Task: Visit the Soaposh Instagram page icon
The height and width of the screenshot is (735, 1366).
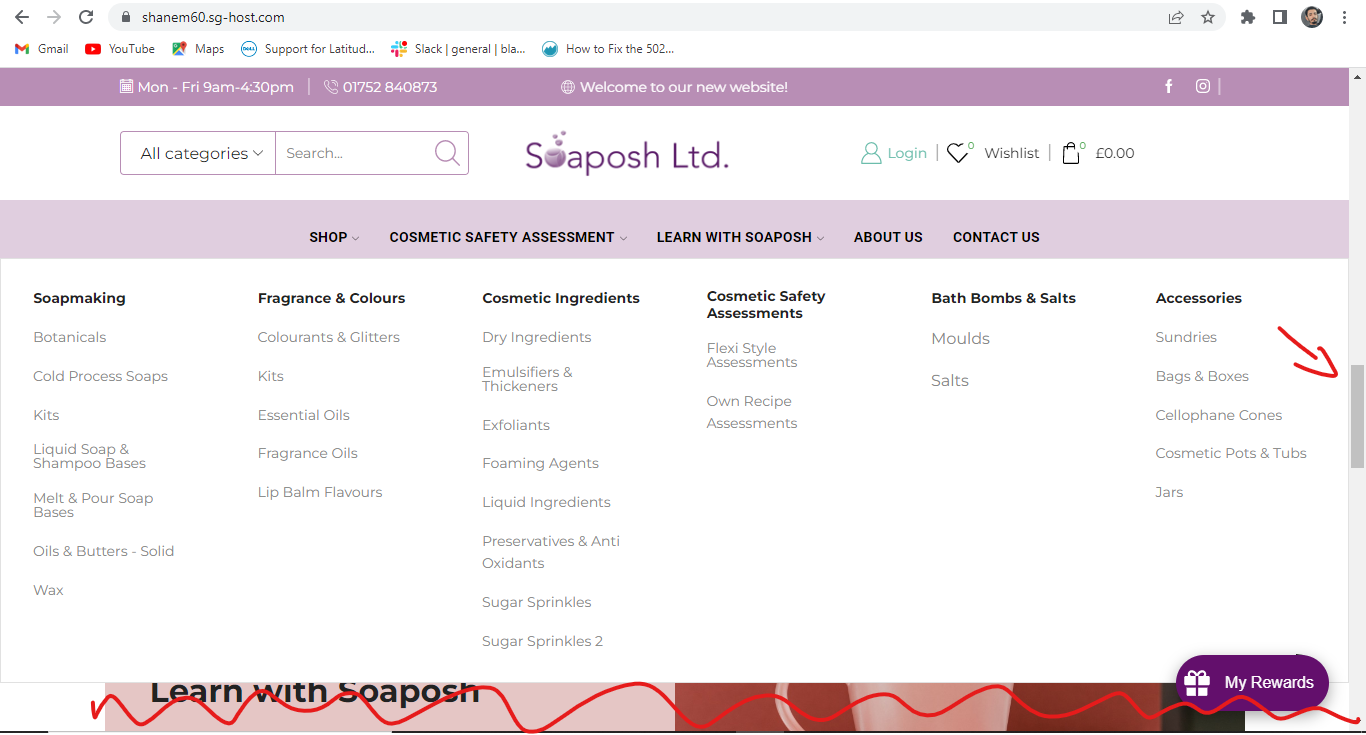Action: (1203, 87)
